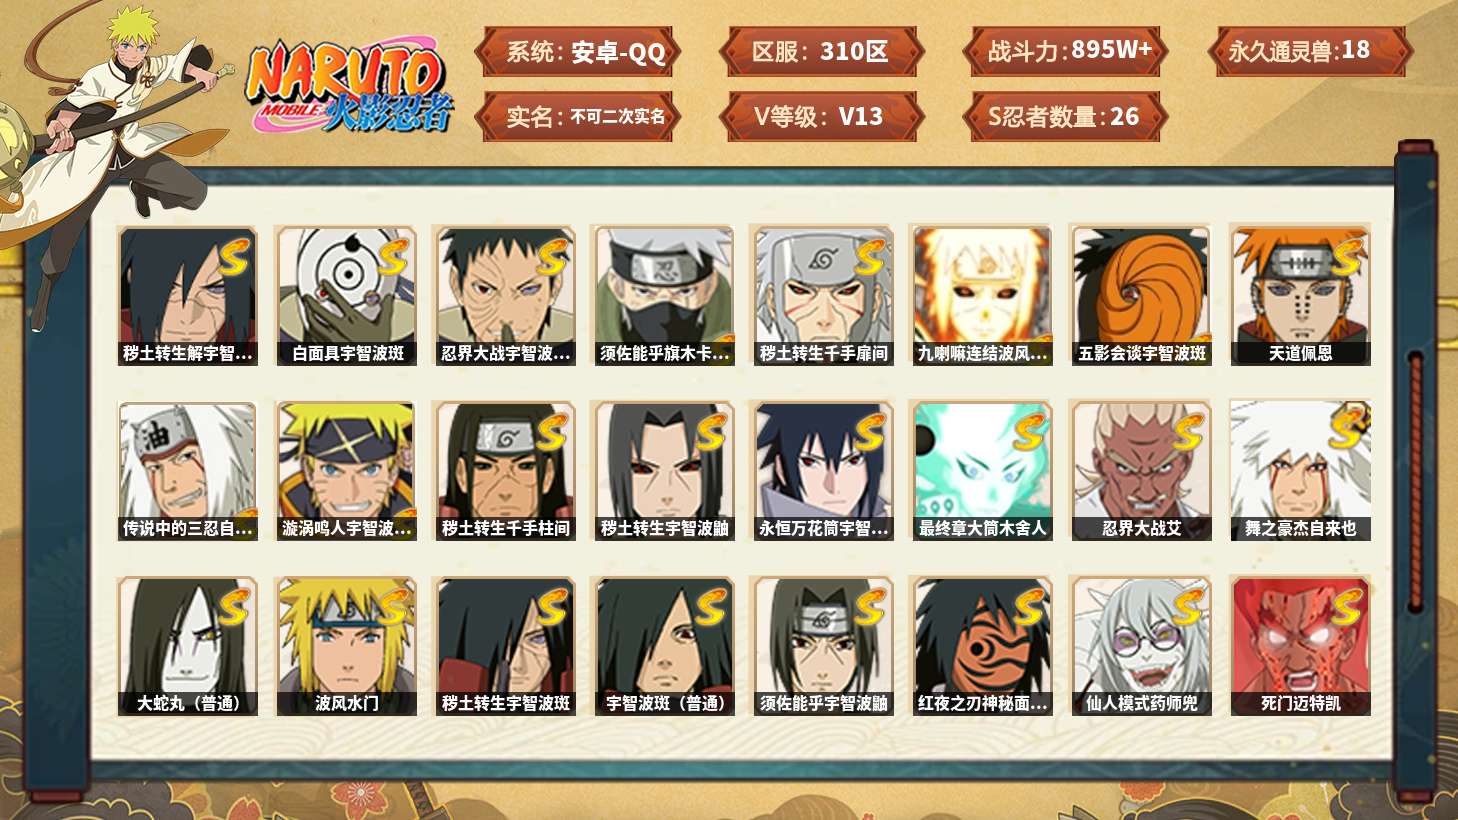Click the red scroll bar on right edge

1415,482
